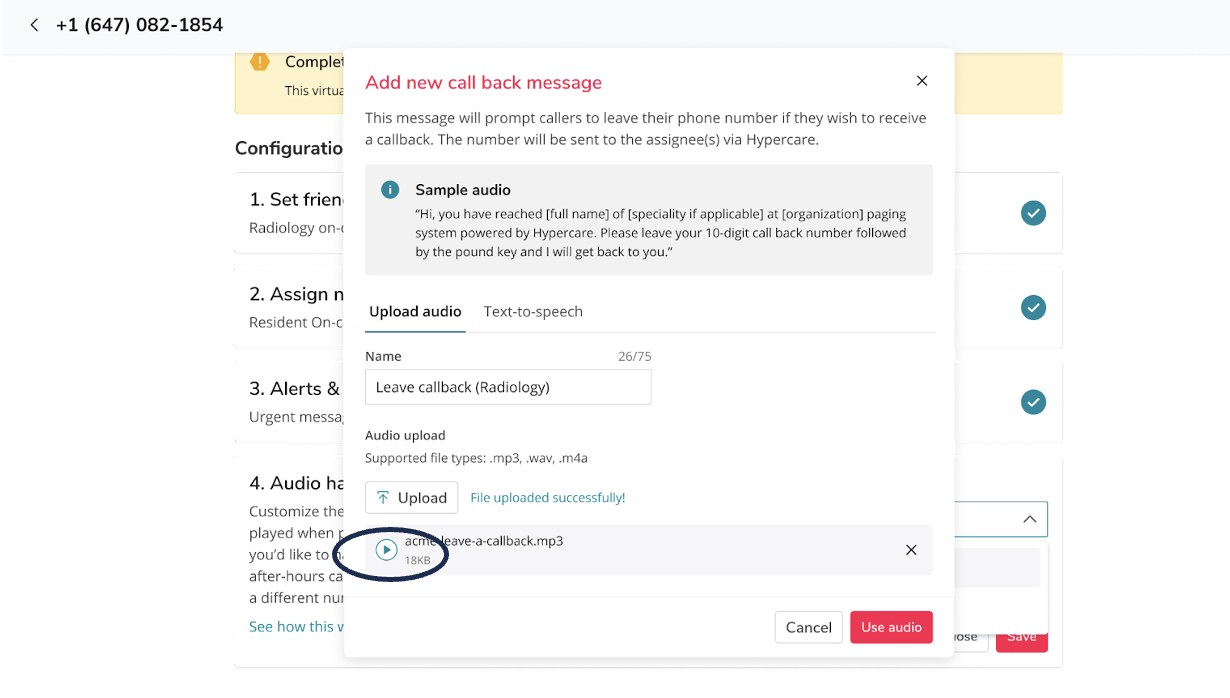This screenshot has width=1230, height=698.
Task: Click checkmark for Alerts step
Action: 1033,402
